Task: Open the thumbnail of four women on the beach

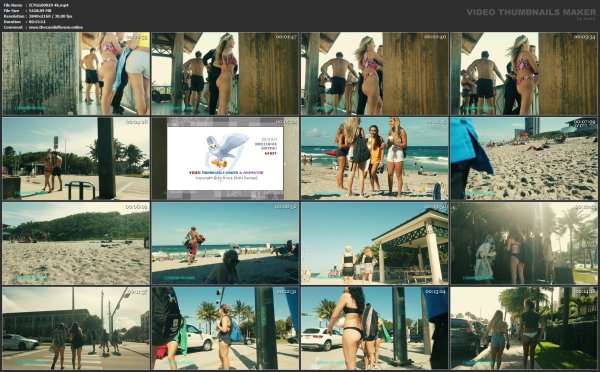Action: [375, 158]
